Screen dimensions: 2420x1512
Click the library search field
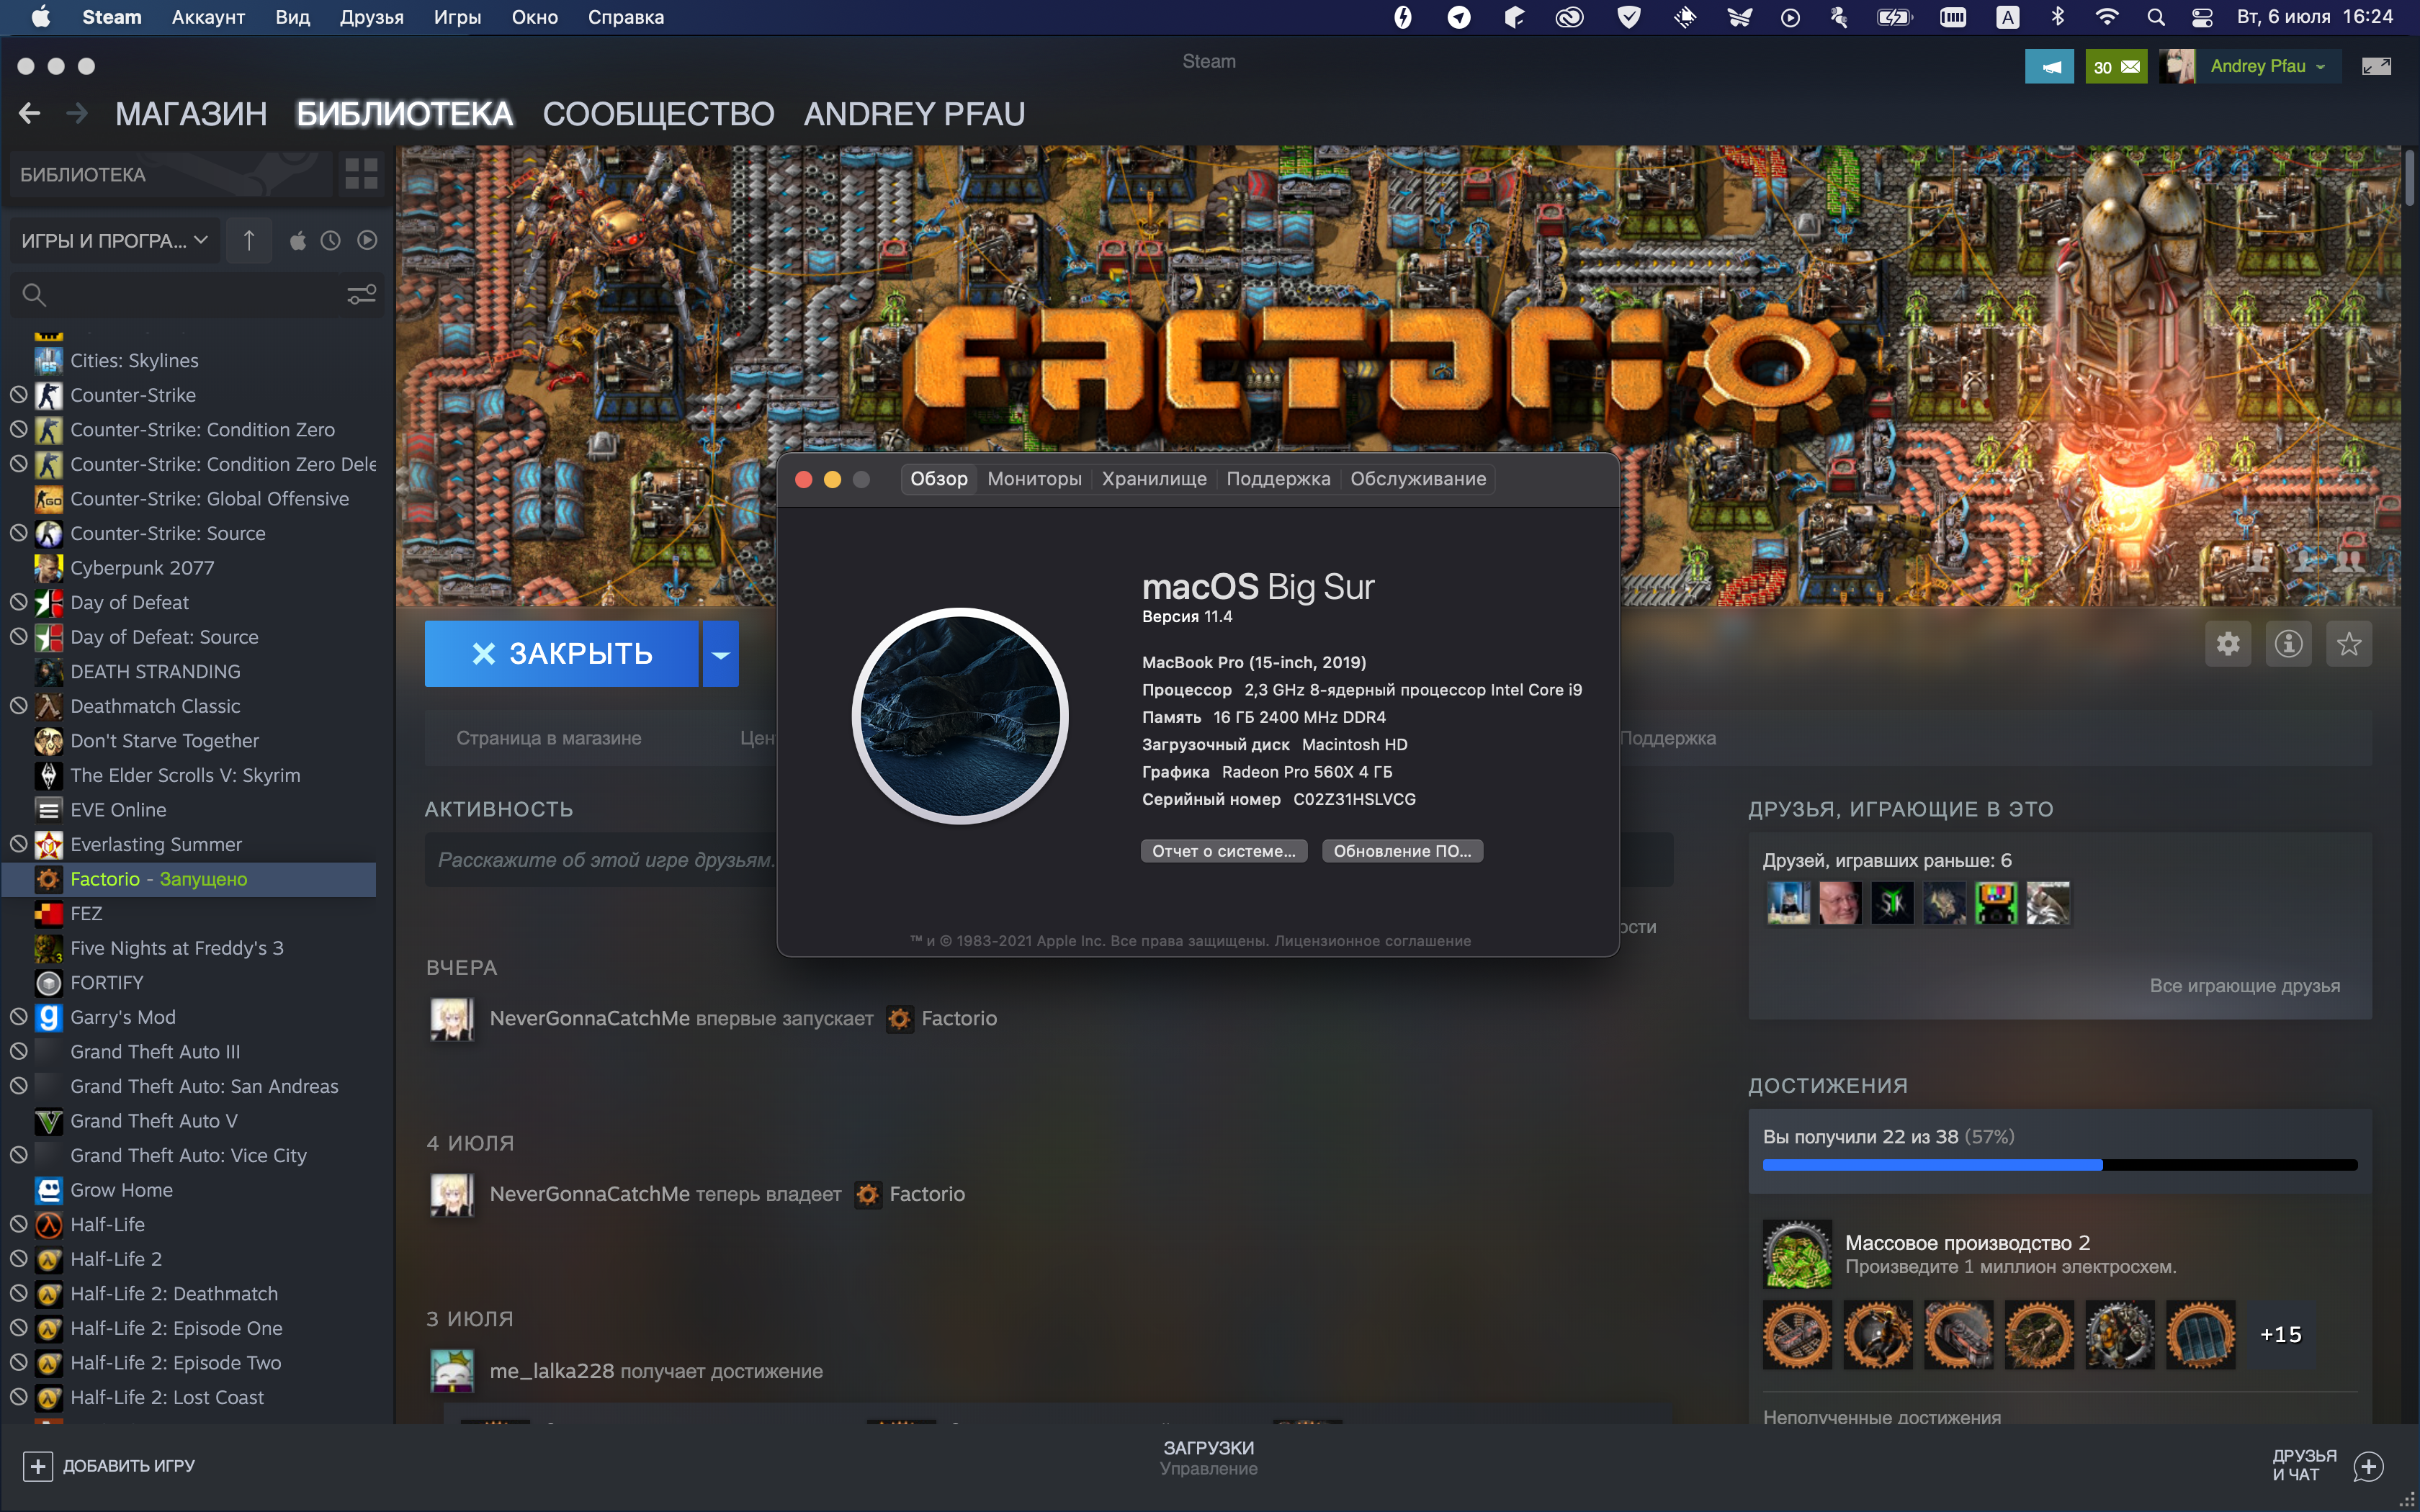point(180,294)
